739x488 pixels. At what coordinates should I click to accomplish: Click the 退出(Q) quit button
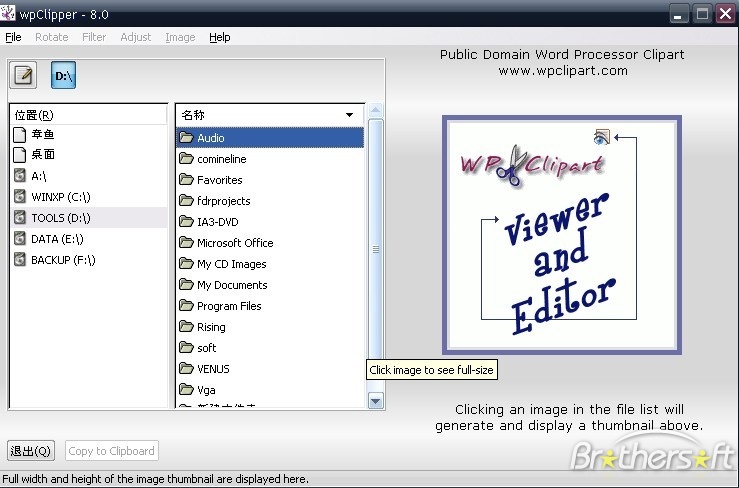(x=32, y=451)
